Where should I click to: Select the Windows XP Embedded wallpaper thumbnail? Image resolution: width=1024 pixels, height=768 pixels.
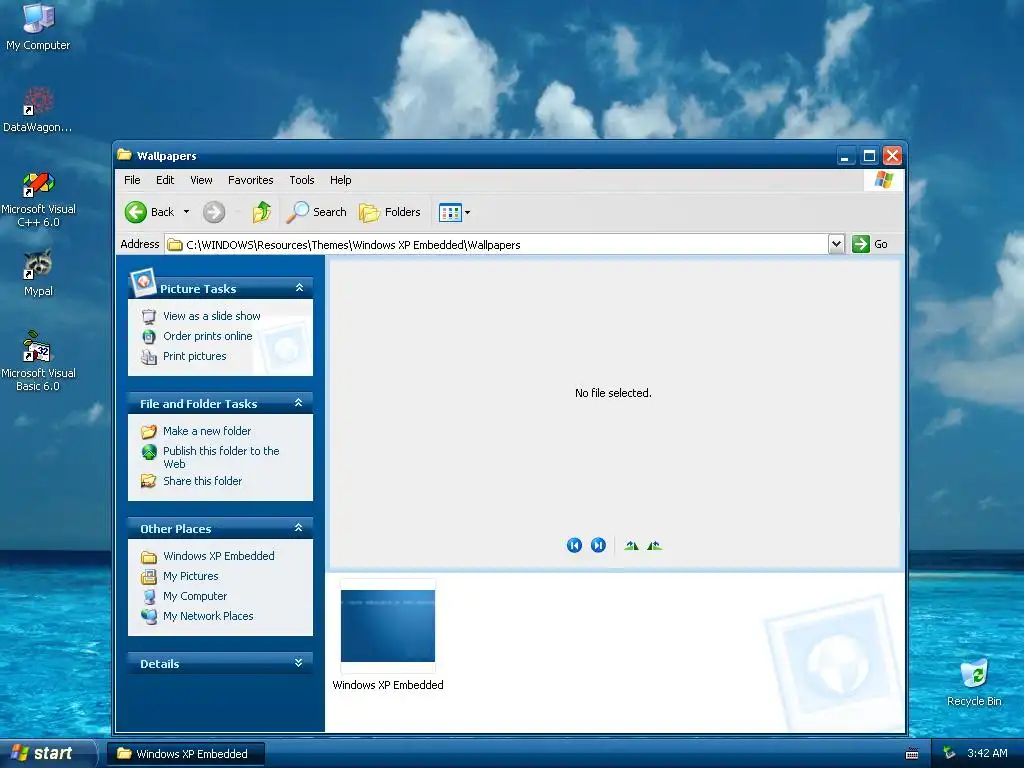[x=388, y=626]
